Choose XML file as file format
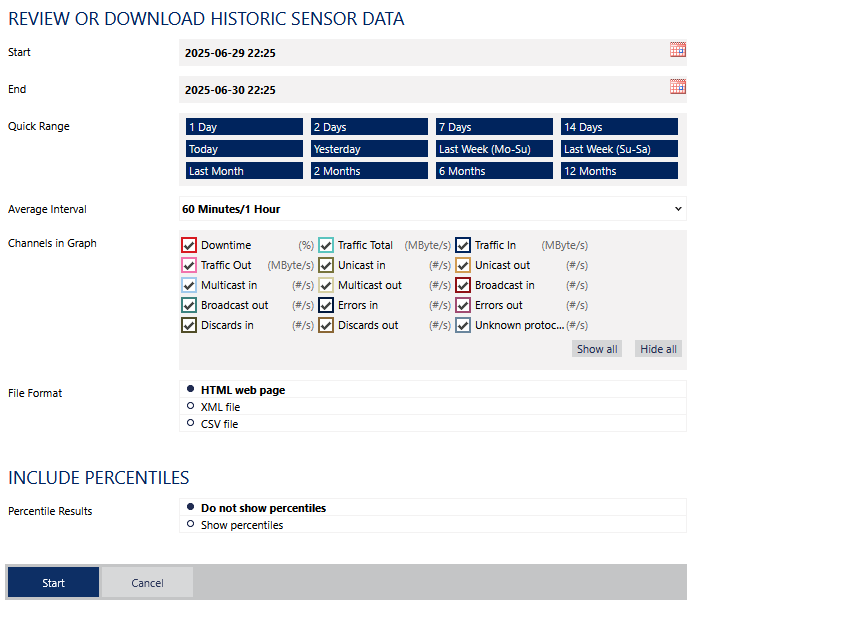Viewport: 841px width, 642px height. (190, 406)
